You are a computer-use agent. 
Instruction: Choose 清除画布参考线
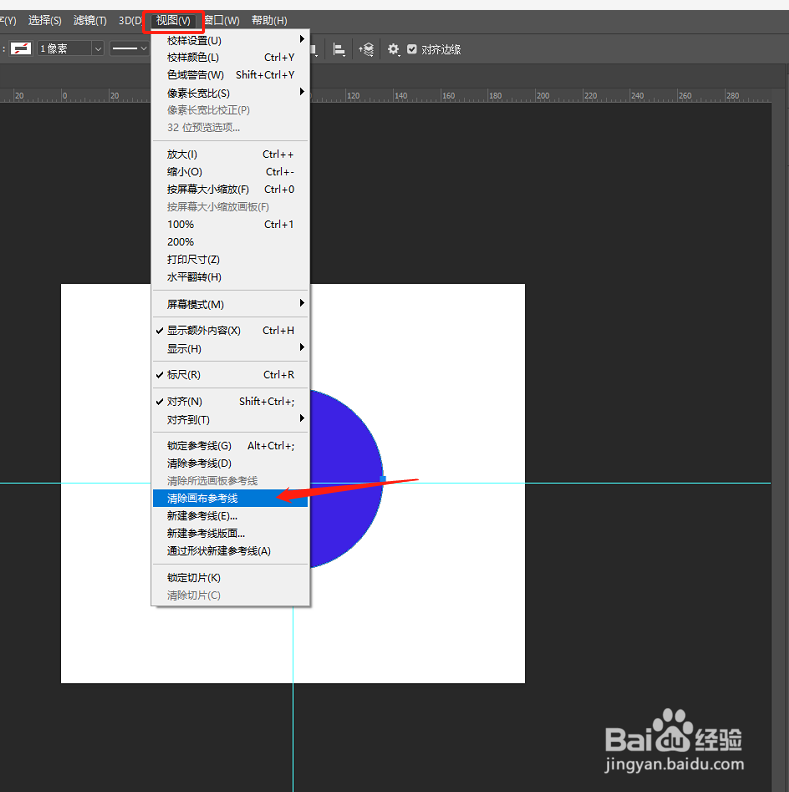tap(230, 499)
